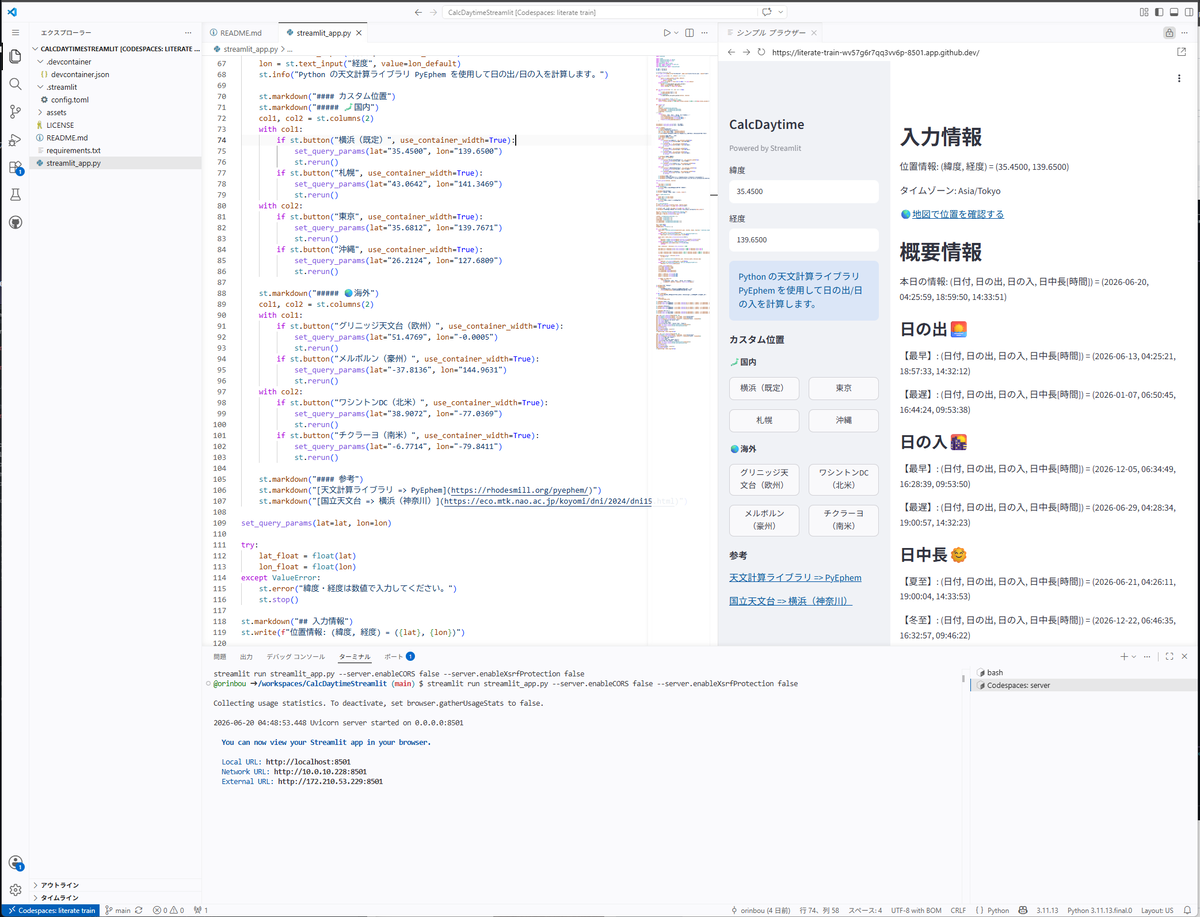
Task: Open the Testing flask icon view
Action: click(15, 195)
